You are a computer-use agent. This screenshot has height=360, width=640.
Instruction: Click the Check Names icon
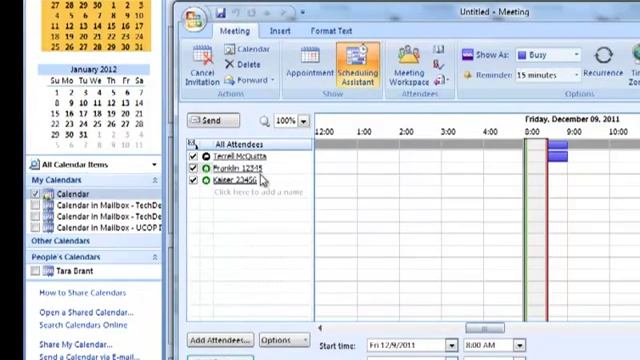coord(438,65)
